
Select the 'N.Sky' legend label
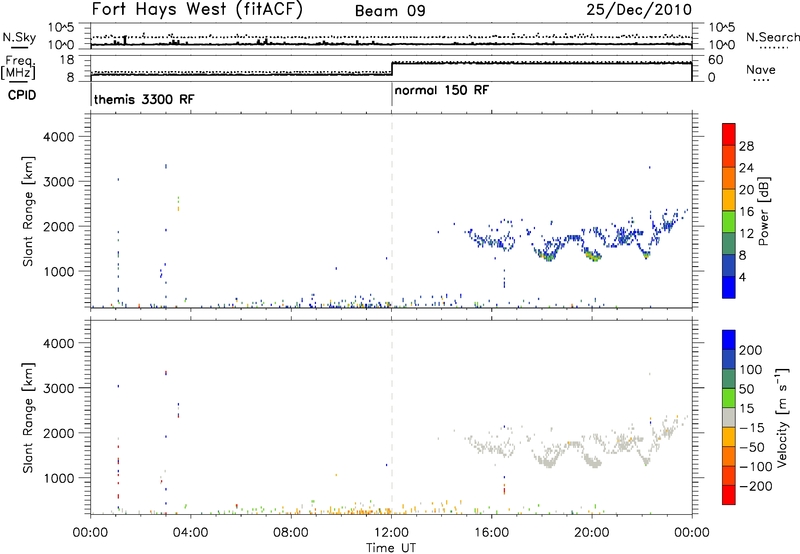19,37
